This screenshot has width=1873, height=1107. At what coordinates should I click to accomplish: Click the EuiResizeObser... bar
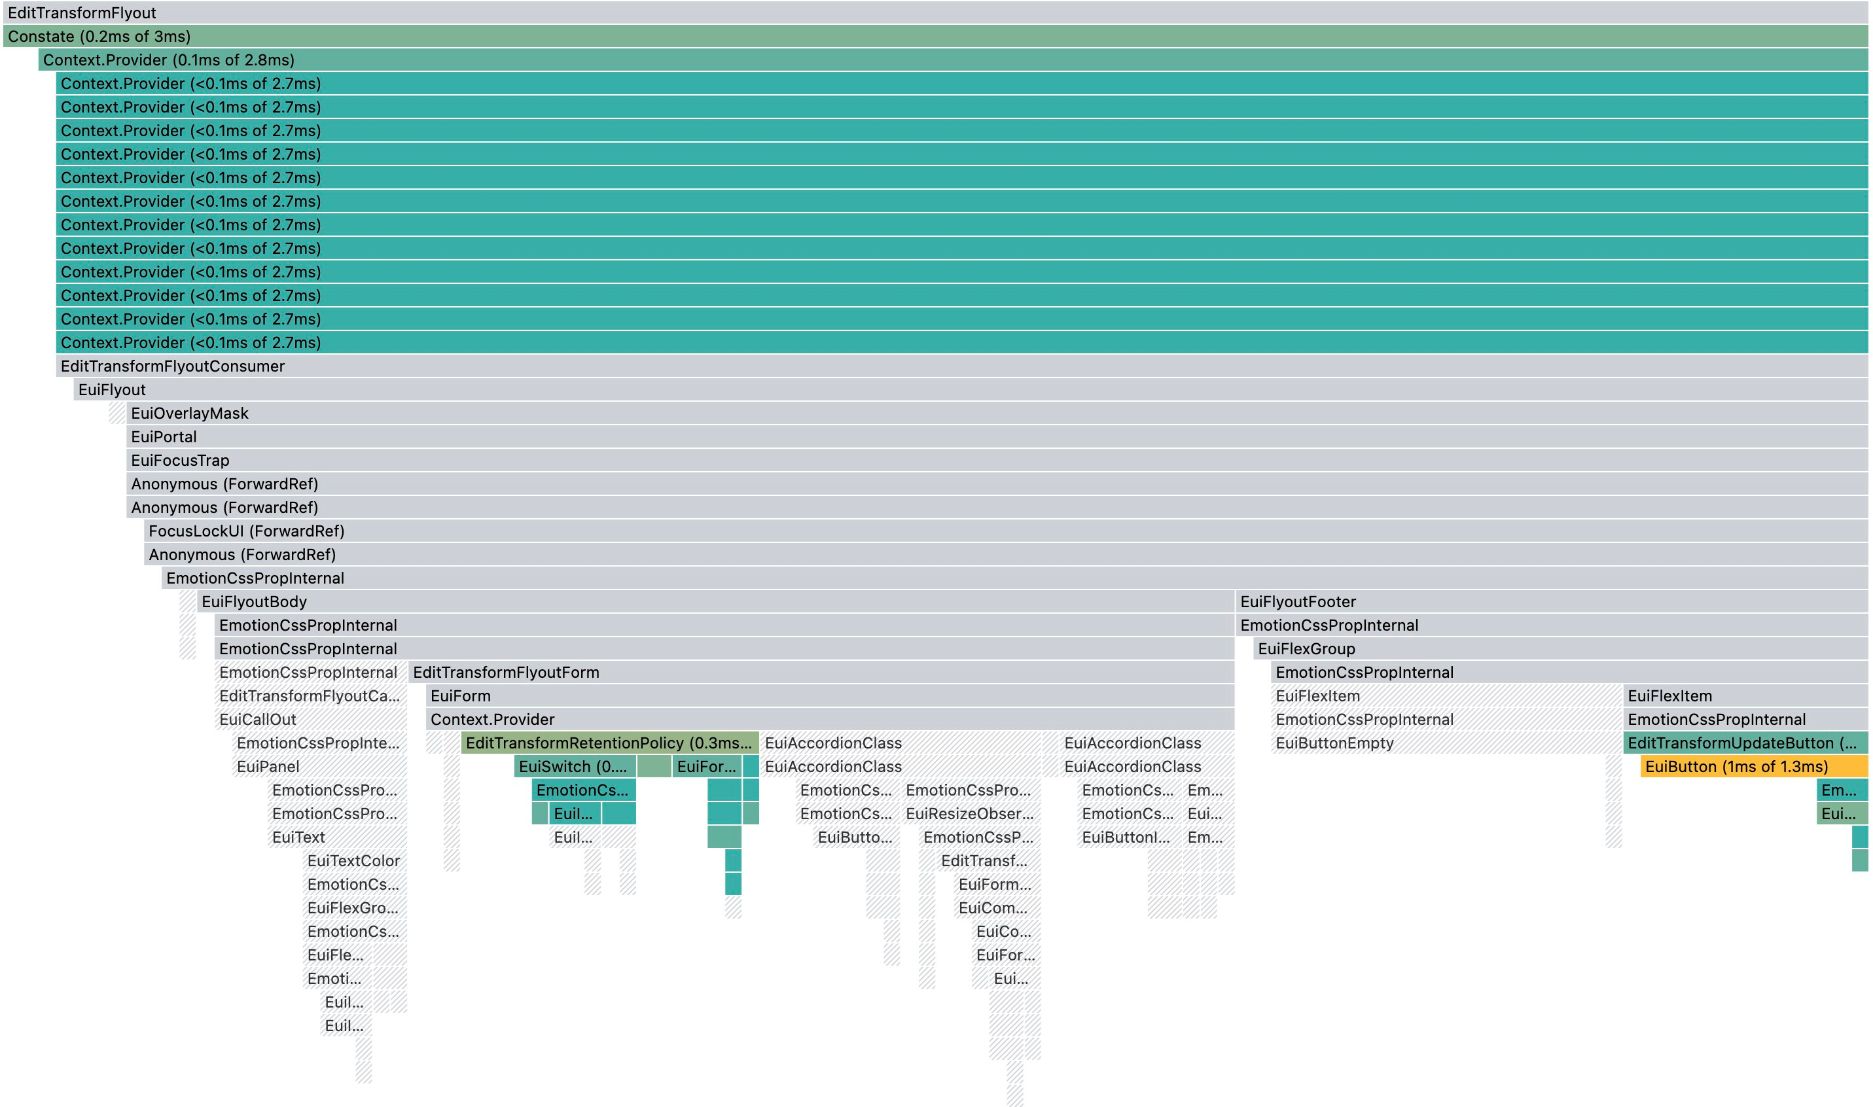(971, 814)
